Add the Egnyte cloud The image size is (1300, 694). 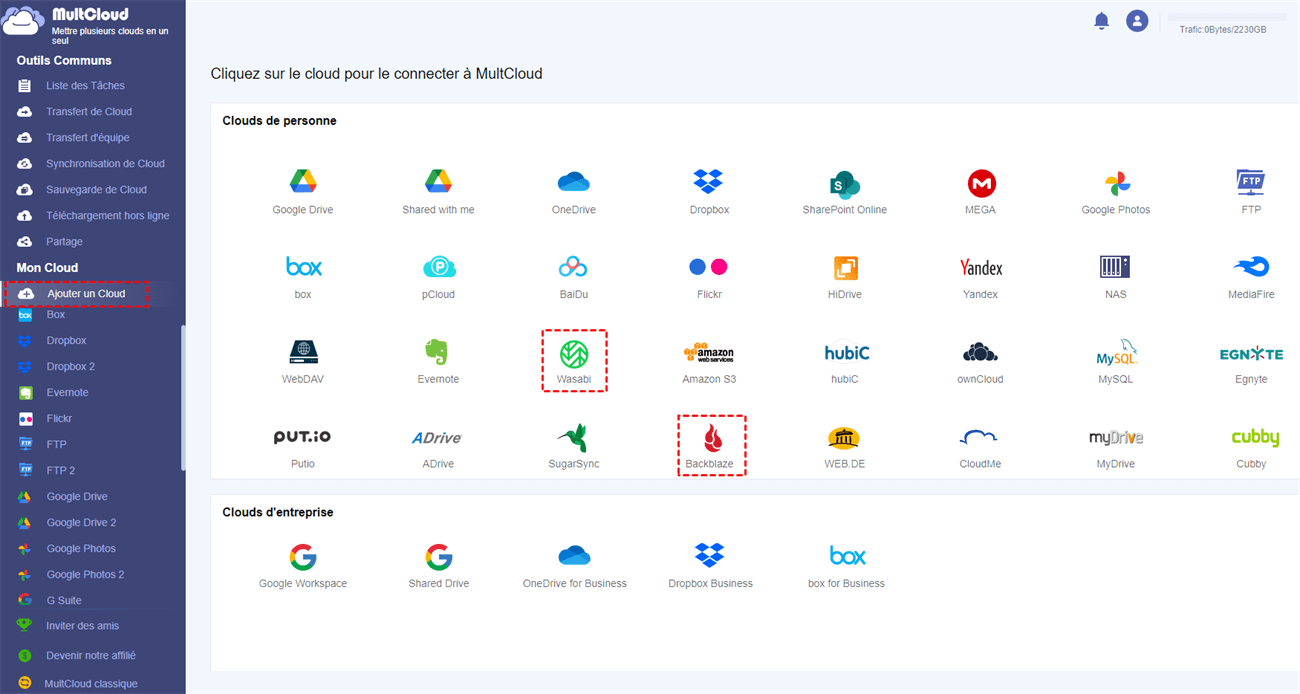coord(1251,361)
